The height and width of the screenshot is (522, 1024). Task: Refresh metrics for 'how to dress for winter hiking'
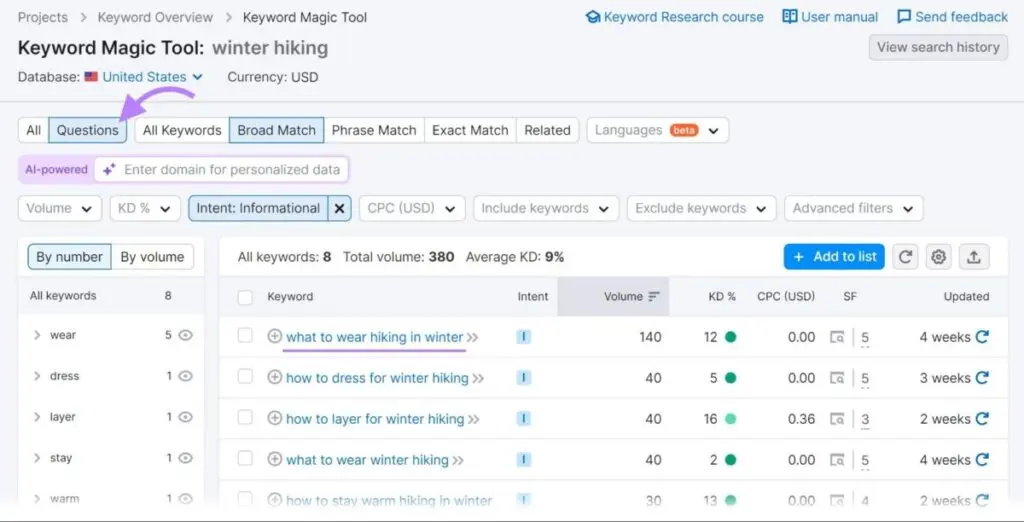tap(982, 378)
